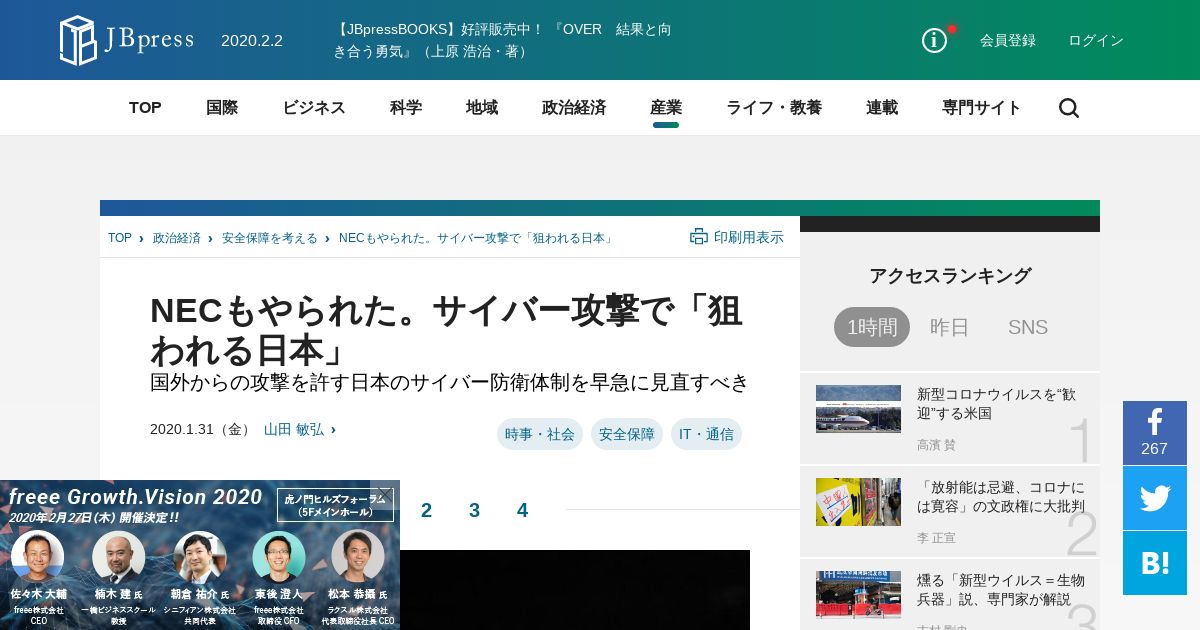Open the ビジネス navigation item

(x=314, y=108)
